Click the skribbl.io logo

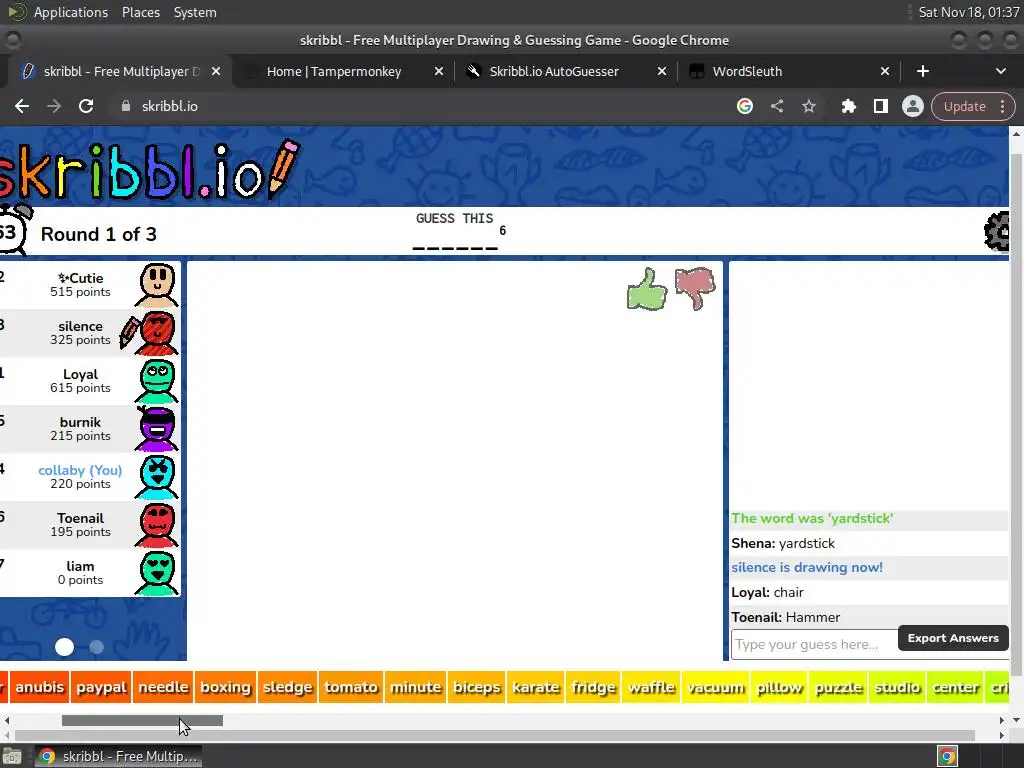[149, 170]
